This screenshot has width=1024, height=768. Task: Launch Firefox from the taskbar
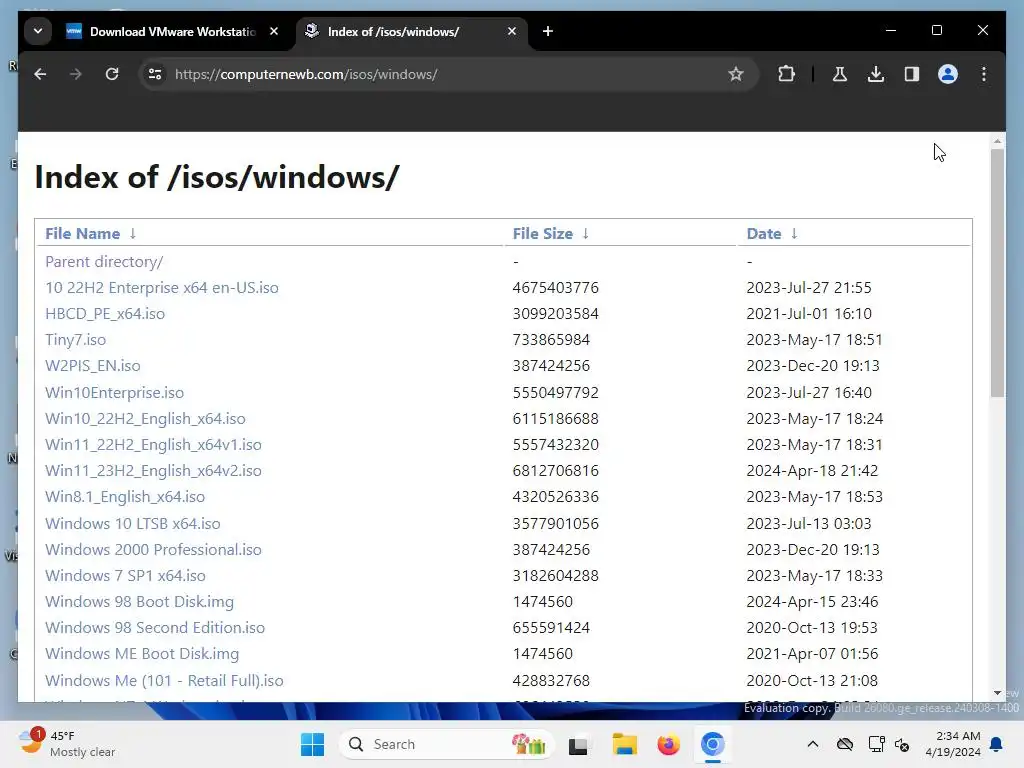(x=668, y=744)
